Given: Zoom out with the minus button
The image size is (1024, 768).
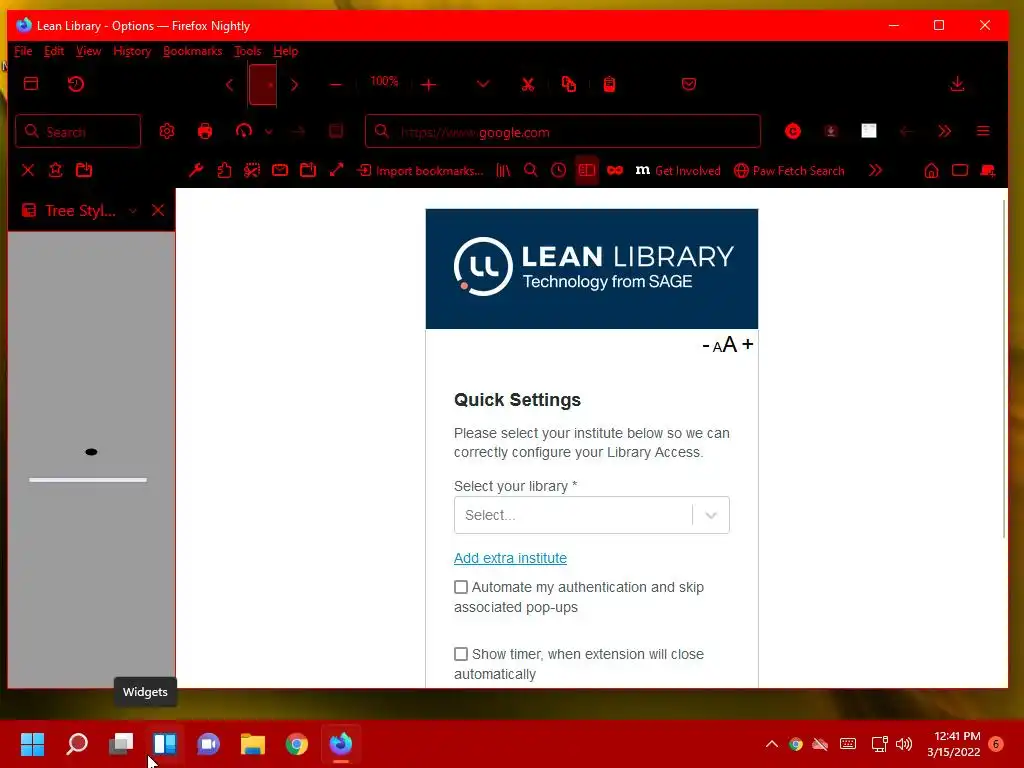Looking at the screenshot, I should (336, 85).
